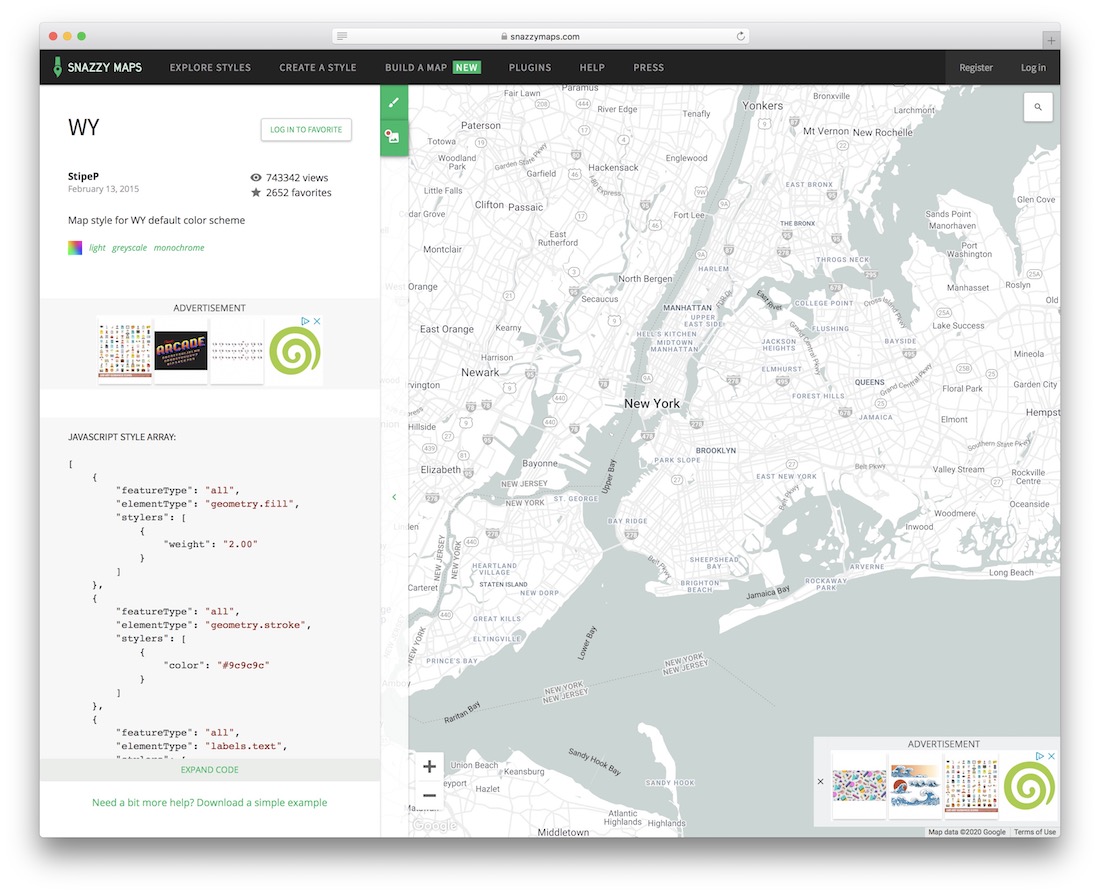1100x894 pixels.
Task: Open a new browser tab with plus
Action: (x=1050, y=41)
